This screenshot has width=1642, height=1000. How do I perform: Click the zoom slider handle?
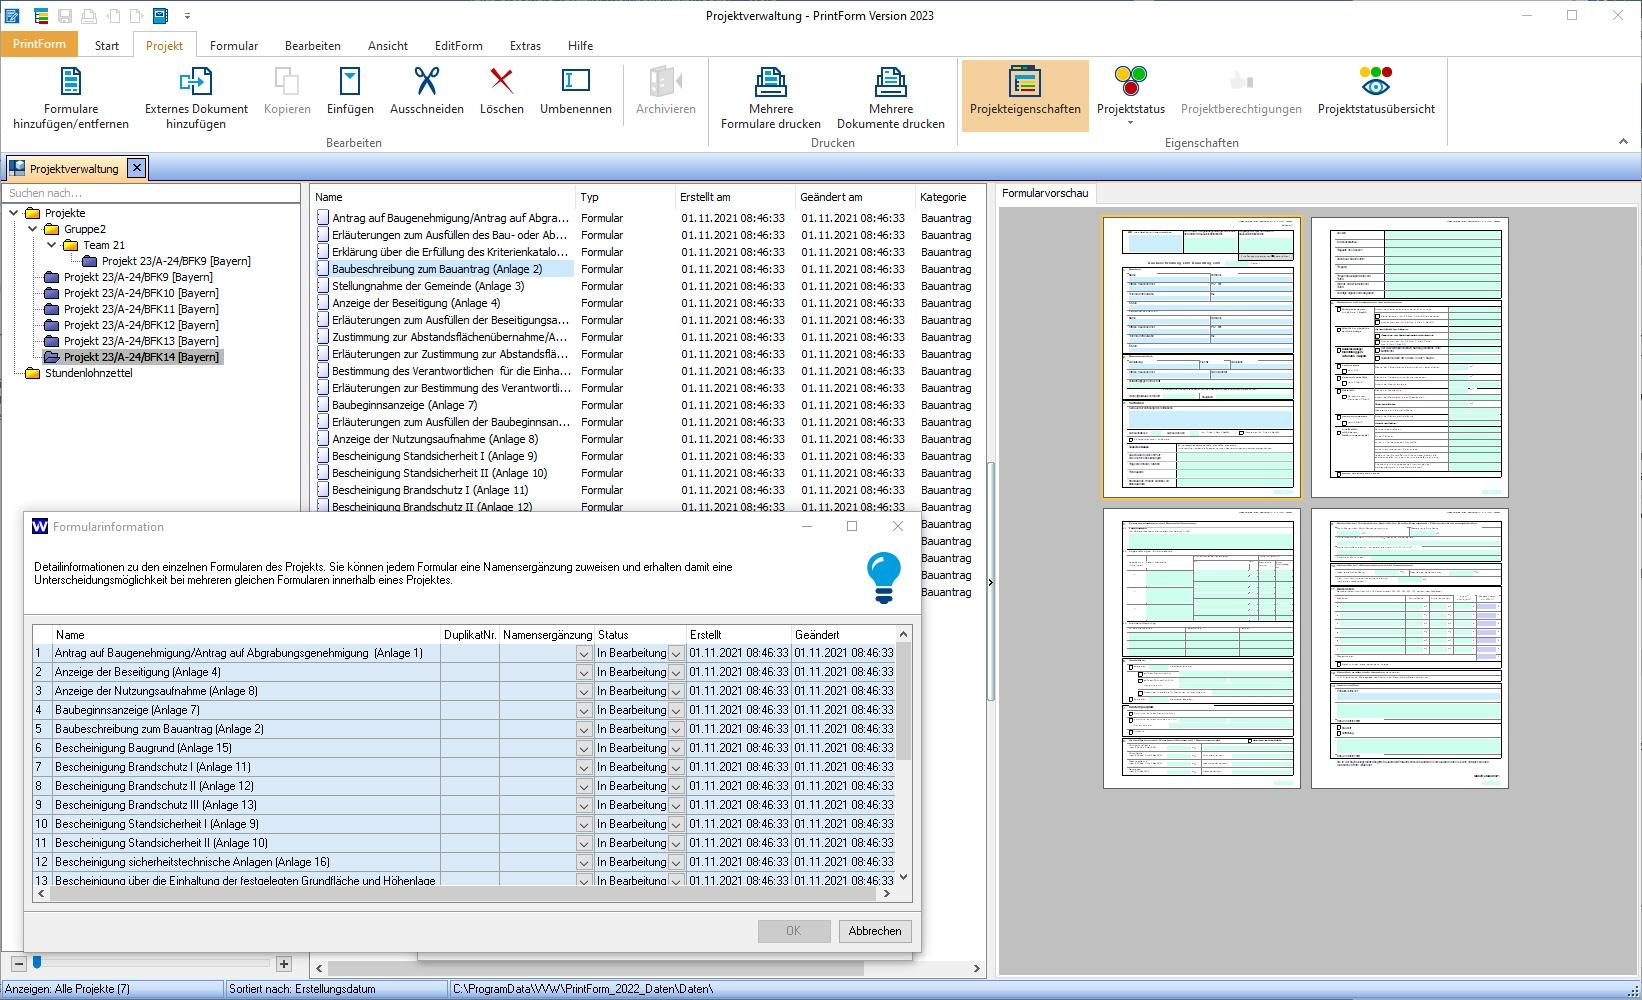37,963
